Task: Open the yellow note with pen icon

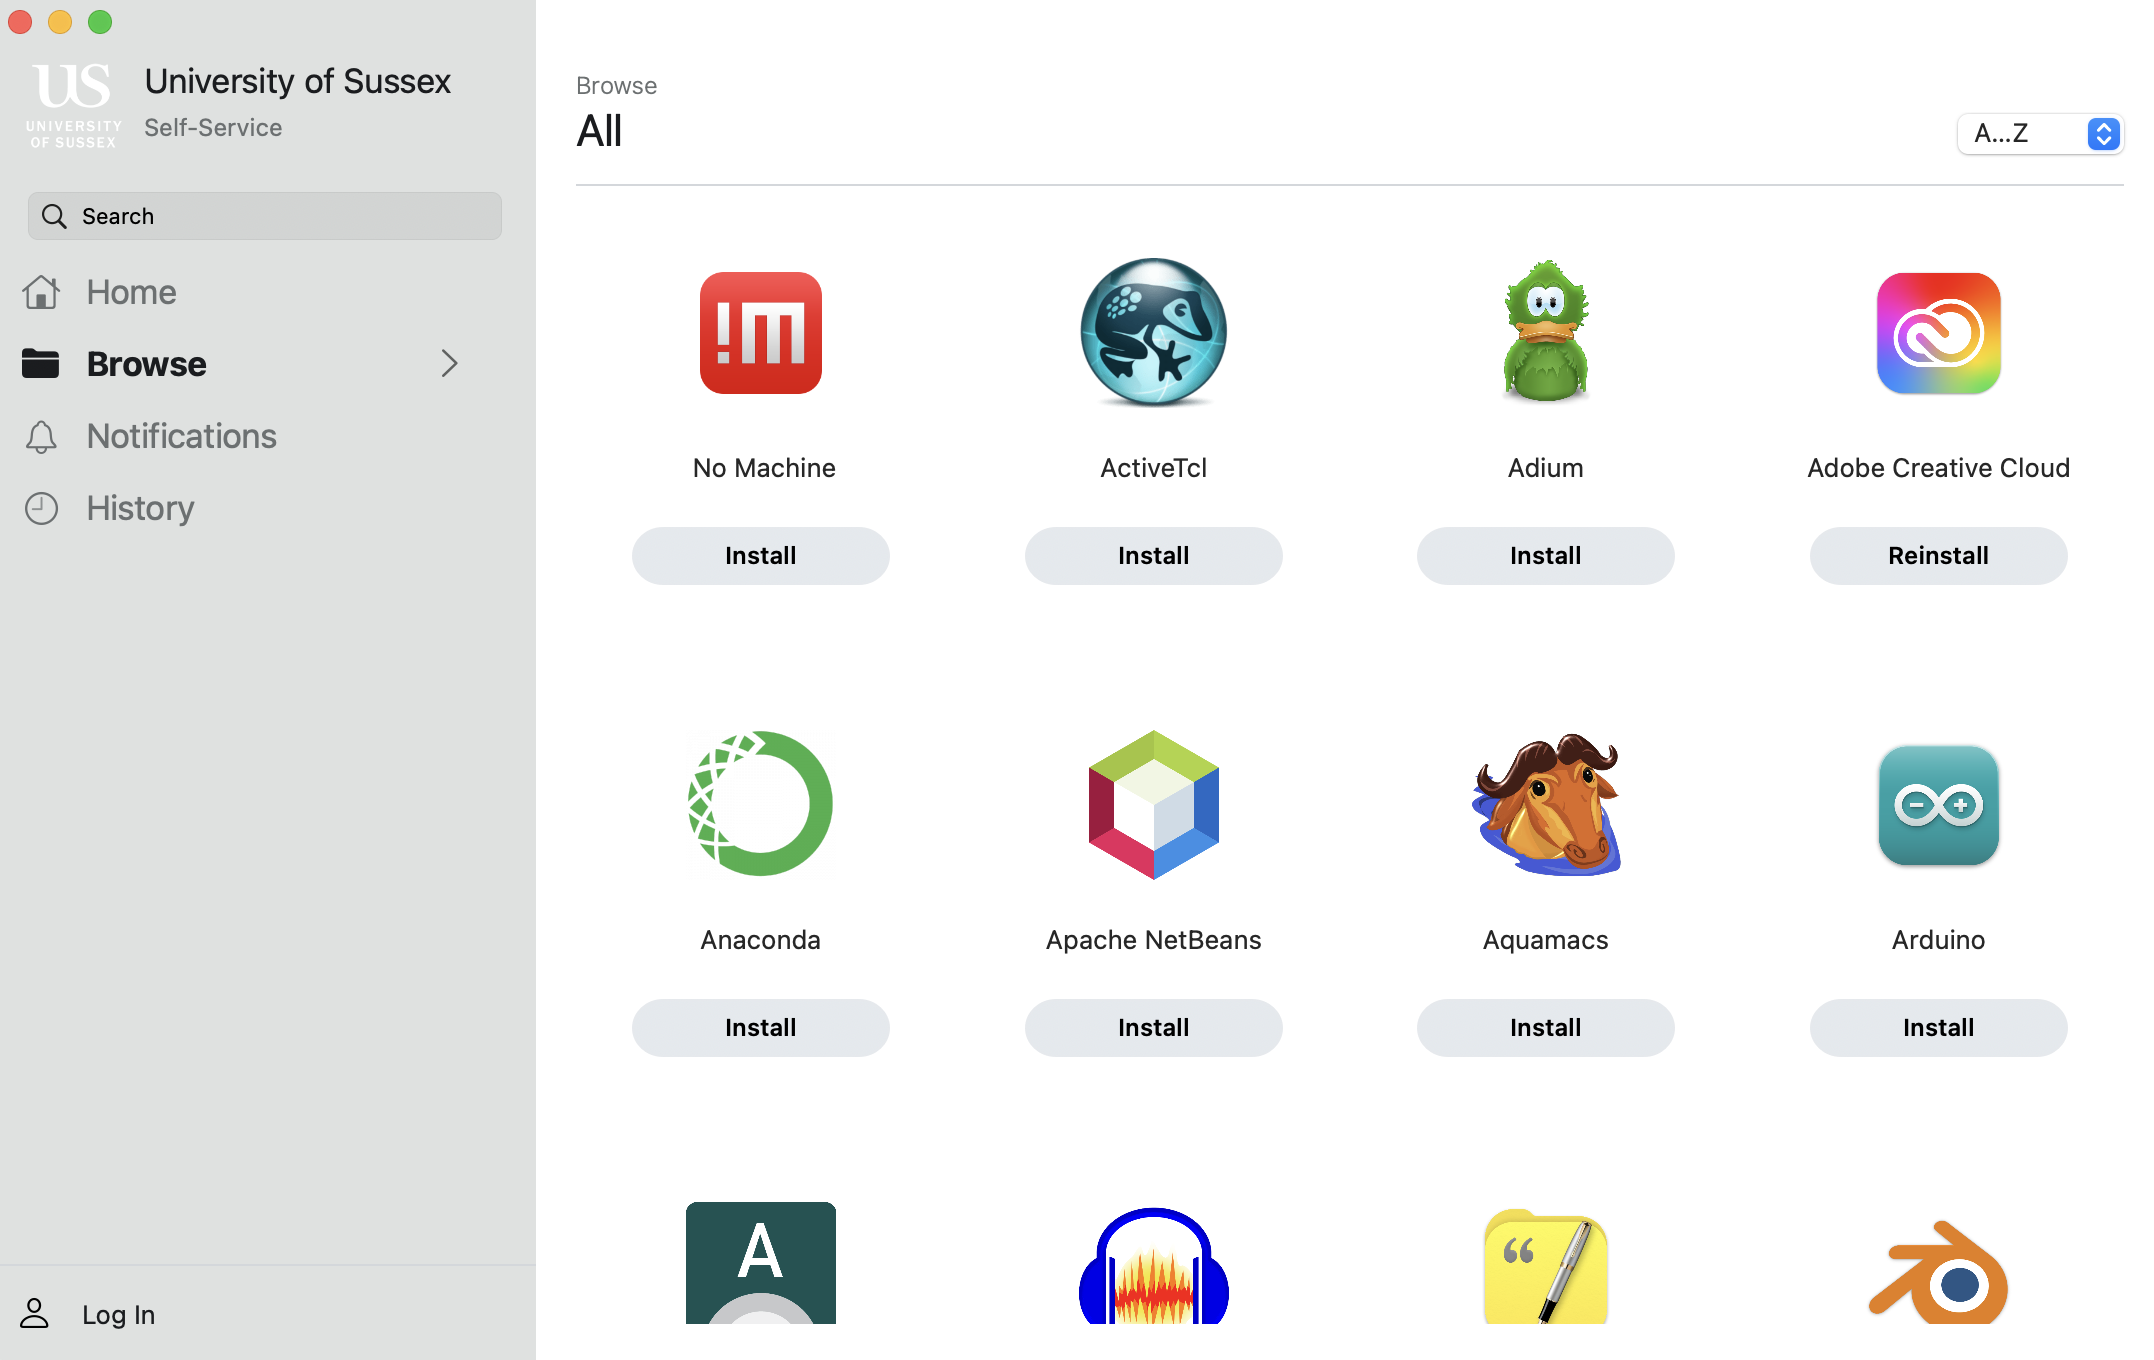Action: click(1546, 1267)
